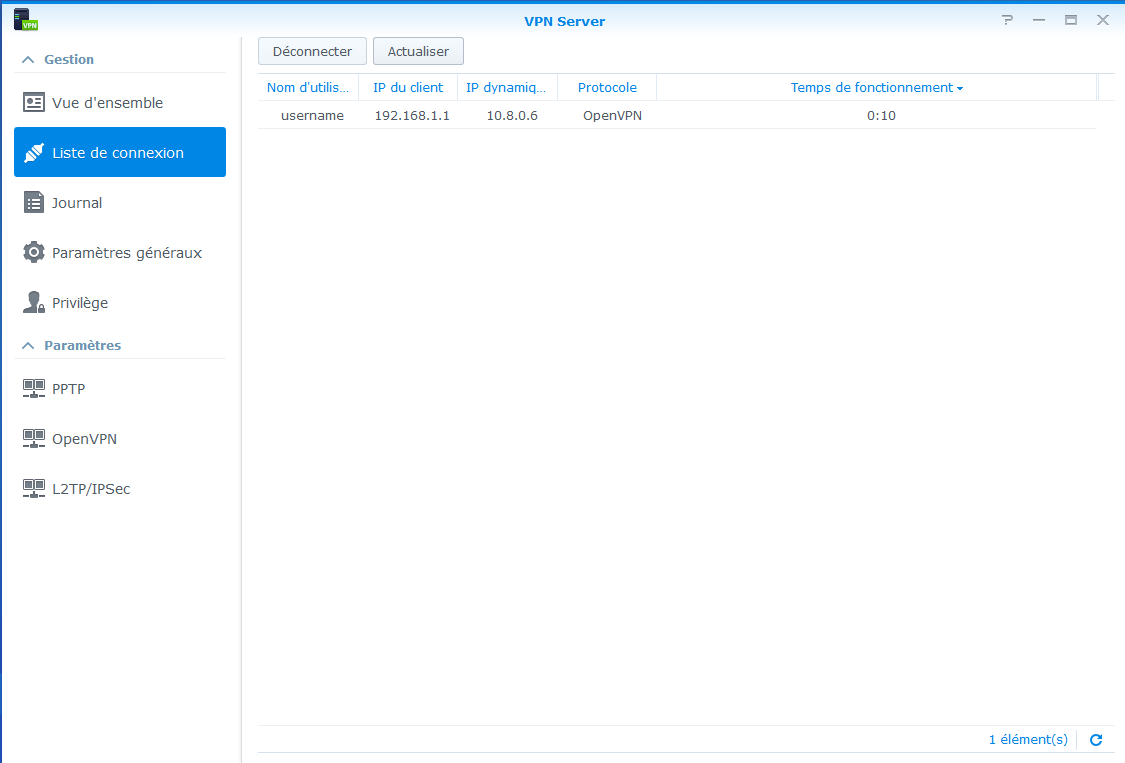Click the Nom d'utilisateur column header
Image resolution: width=1125 pixels, height=763 pixels.
coord(308,88)
